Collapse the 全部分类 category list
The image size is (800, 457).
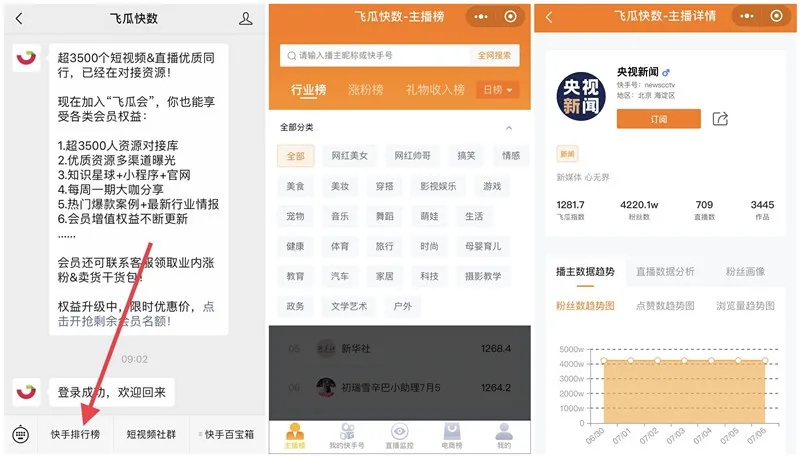click(x=509, y=128)
